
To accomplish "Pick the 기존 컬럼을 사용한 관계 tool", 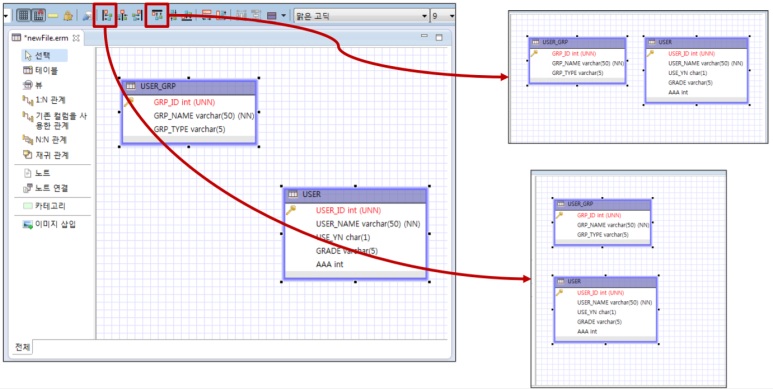I will pos(55,120).
